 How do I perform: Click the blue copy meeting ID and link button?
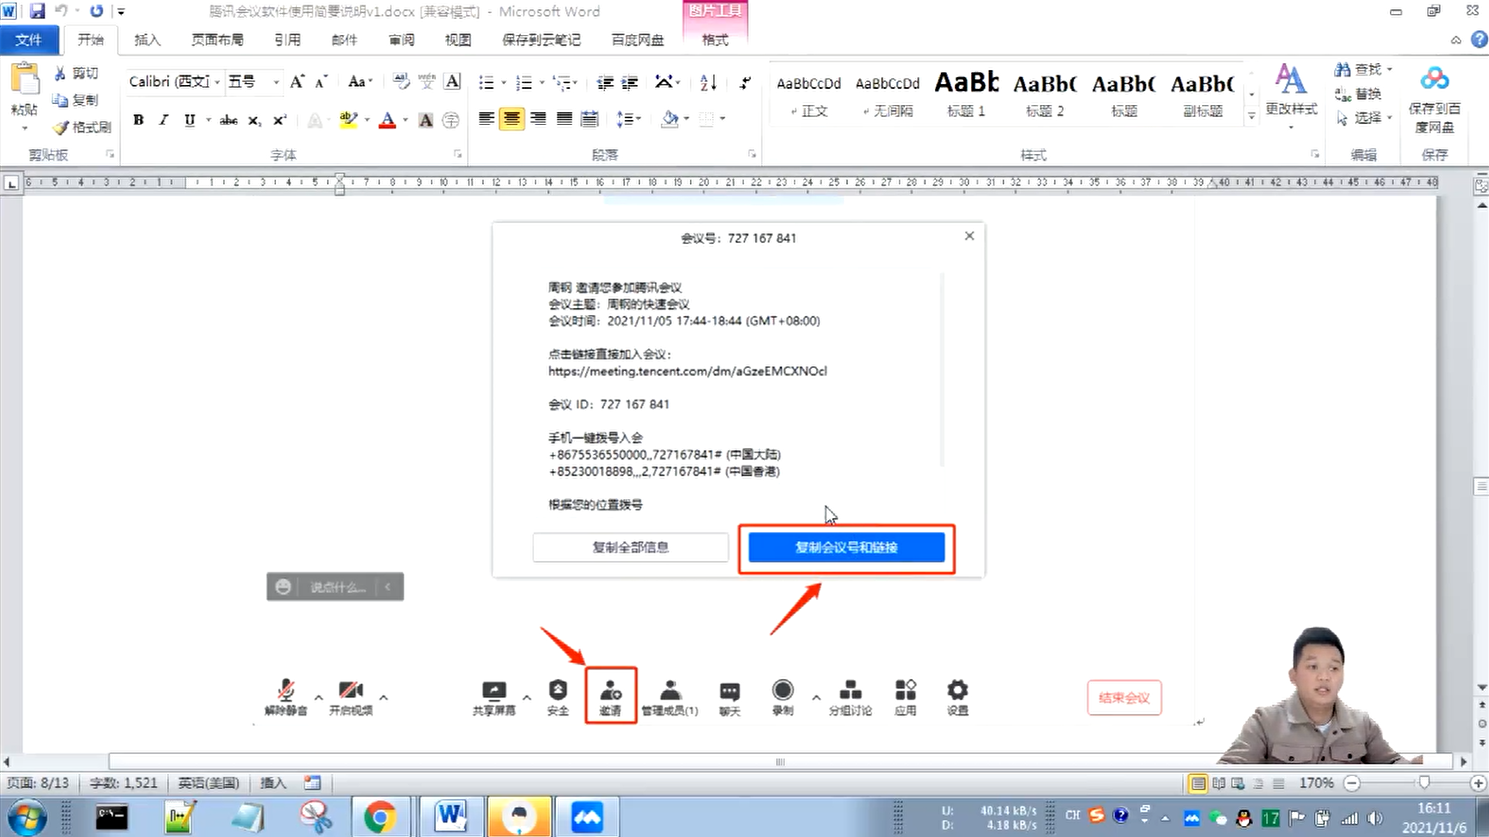[846, 547]
